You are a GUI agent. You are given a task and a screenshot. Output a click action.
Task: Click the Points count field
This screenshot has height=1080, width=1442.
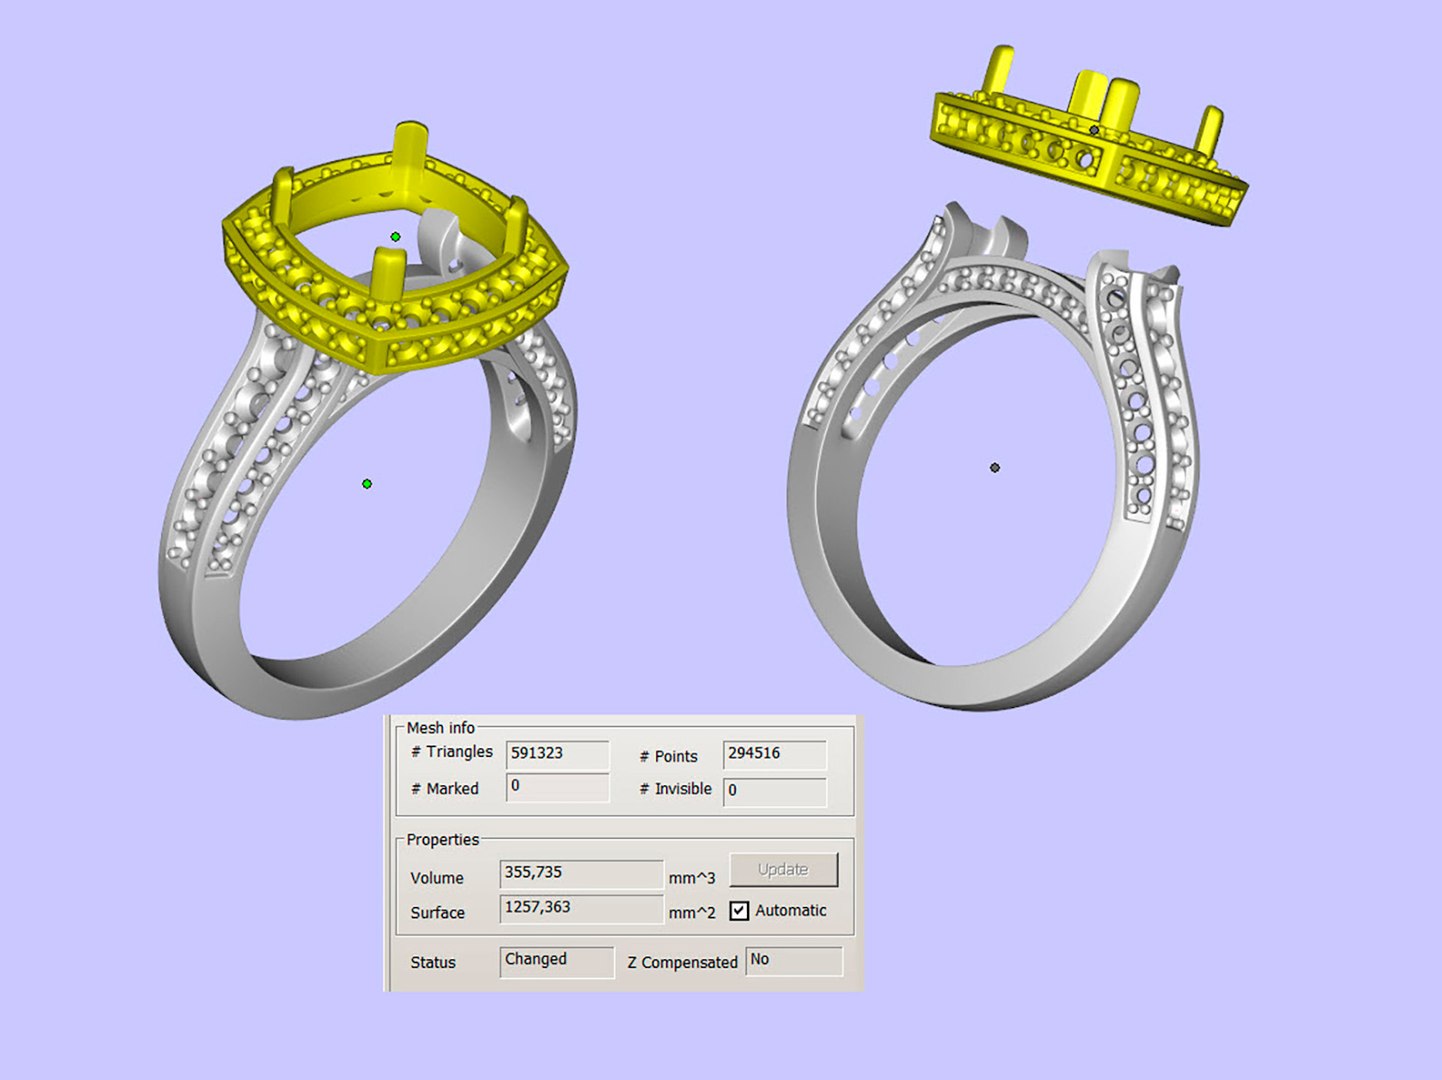775,754
